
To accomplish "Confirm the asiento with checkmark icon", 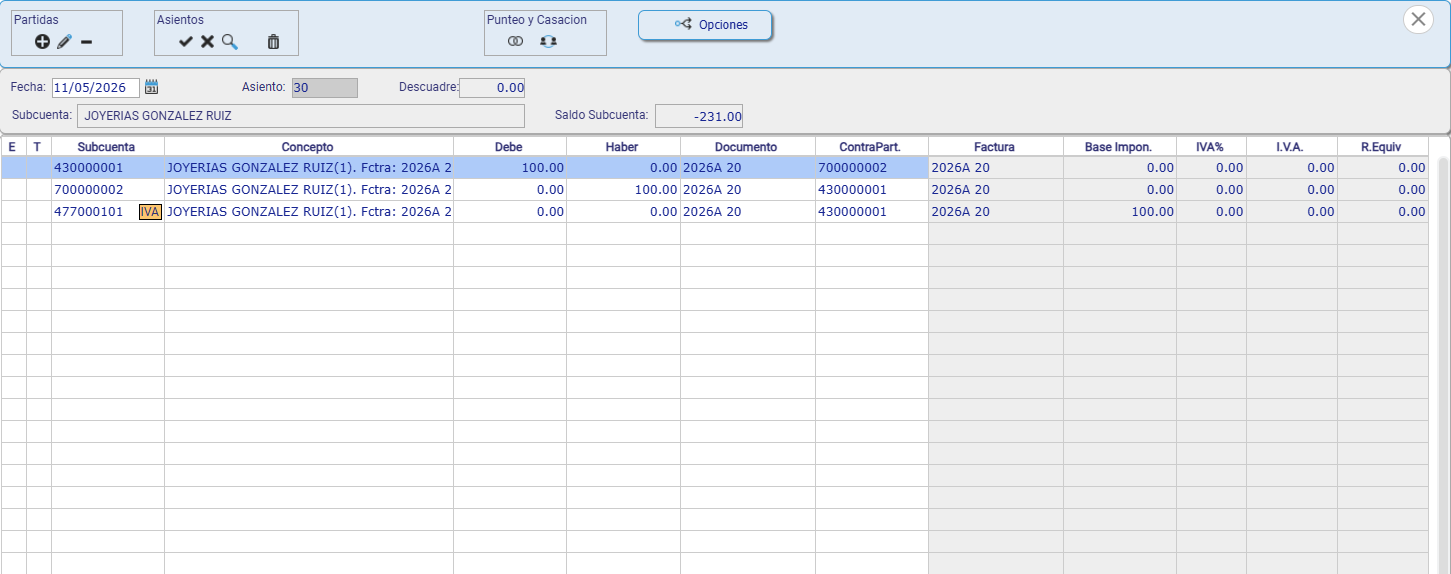I will tap(185, 42).
